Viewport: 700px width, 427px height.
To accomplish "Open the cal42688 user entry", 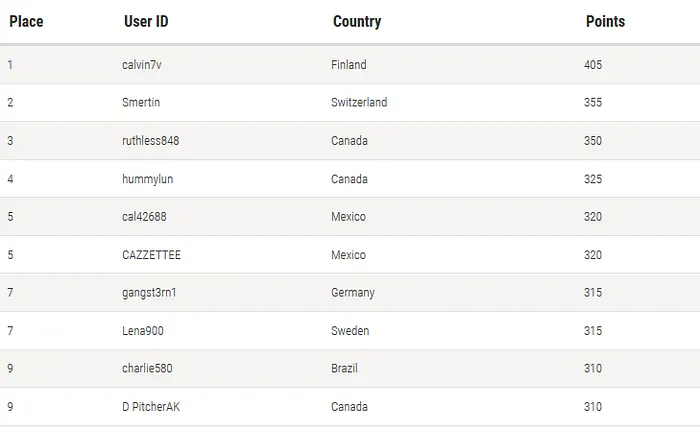I will [x=144, y=217].
